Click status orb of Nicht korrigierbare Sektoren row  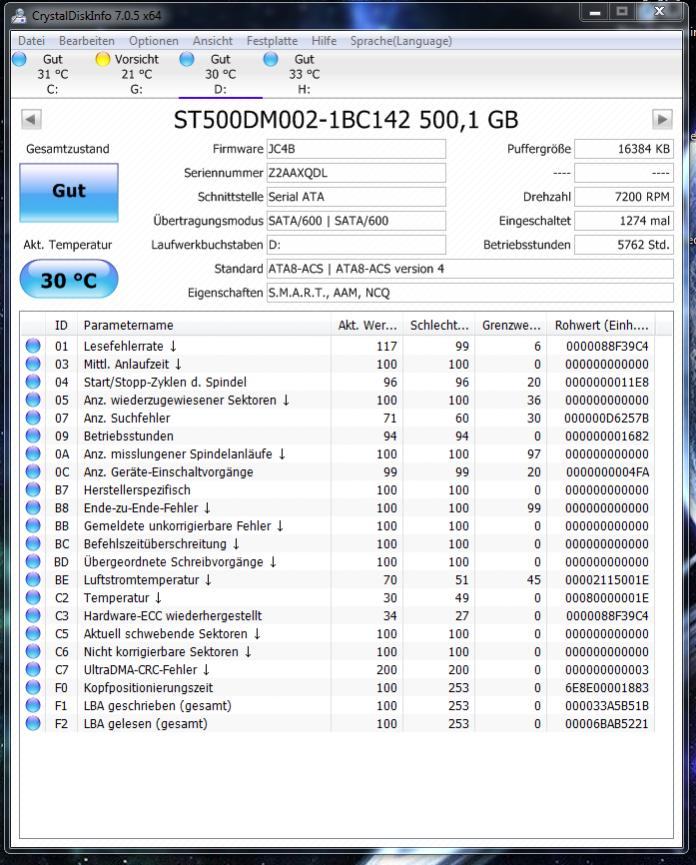[33, 652]
